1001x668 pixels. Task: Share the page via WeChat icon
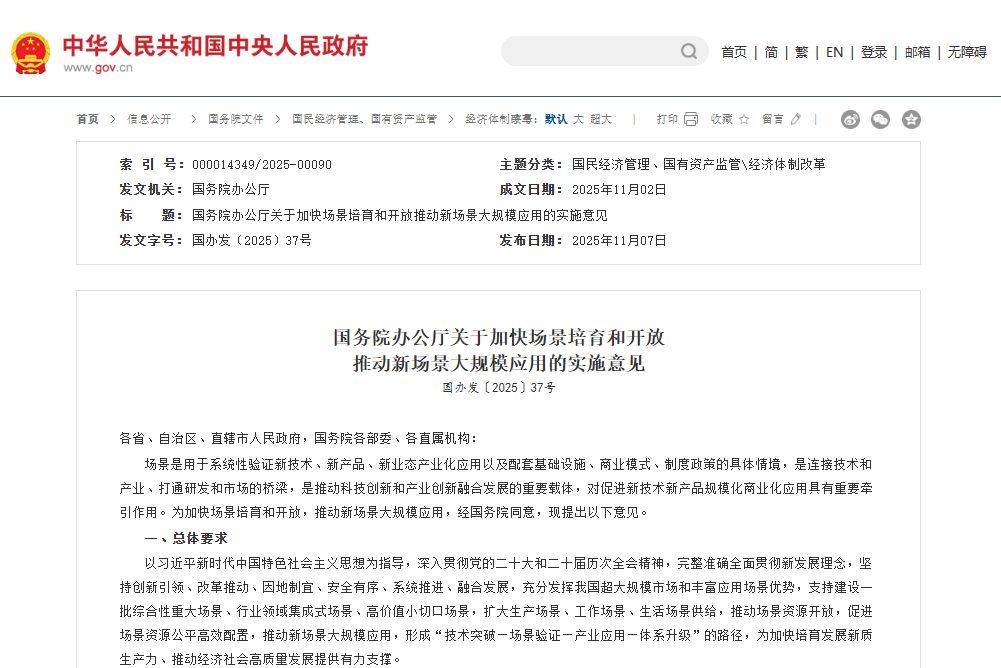880,120
